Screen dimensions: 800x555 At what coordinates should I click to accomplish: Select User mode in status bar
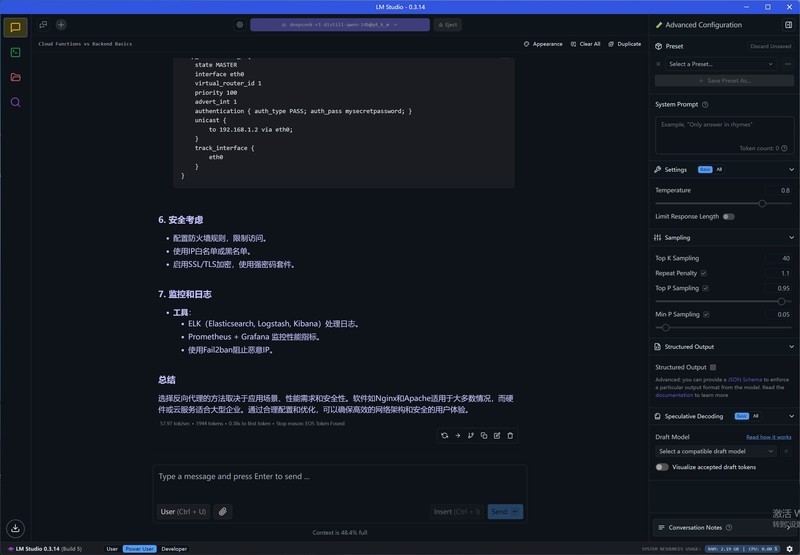tap(112, 549)
